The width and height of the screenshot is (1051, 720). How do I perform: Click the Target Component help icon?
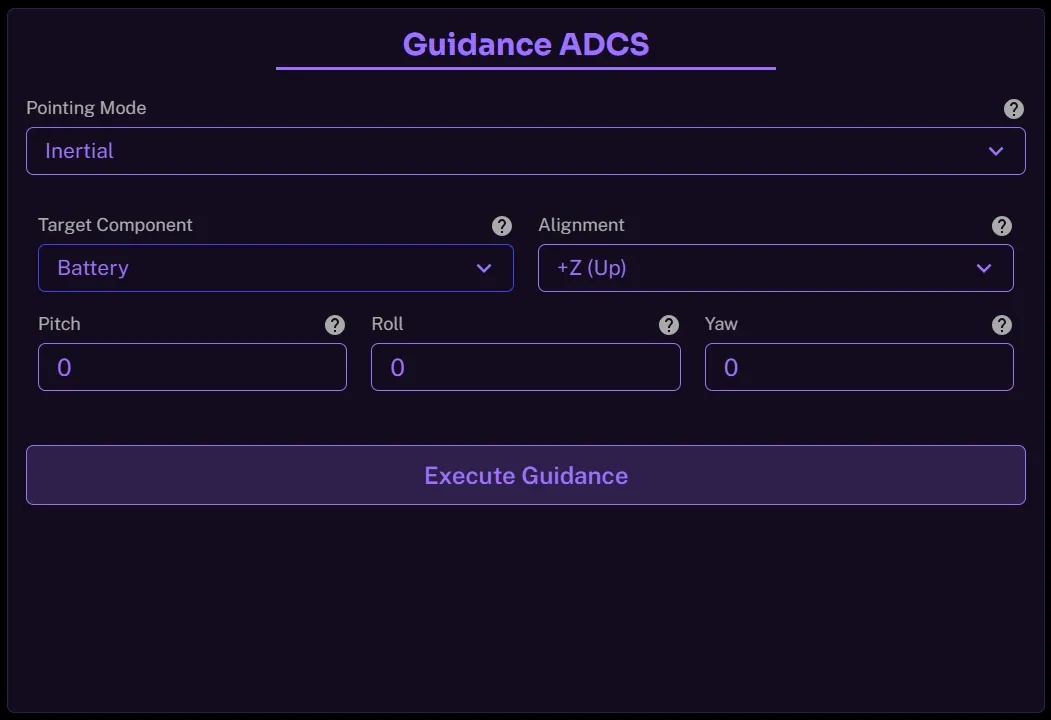point(502,226)
